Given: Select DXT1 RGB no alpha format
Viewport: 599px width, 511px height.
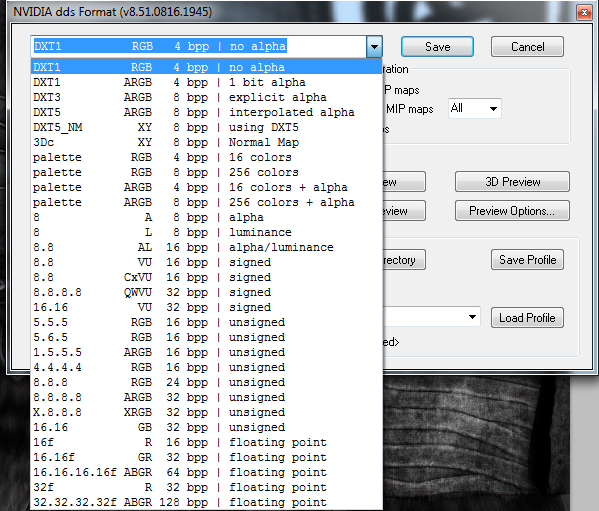Looking at the screenshot, I should [x=206, y=67].
